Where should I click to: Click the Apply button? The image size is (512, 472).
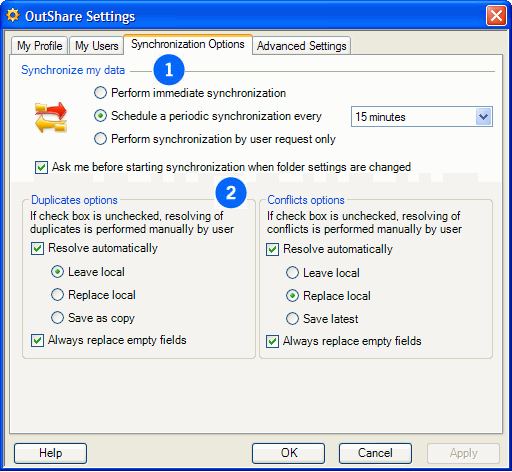[x=464, y=453]
